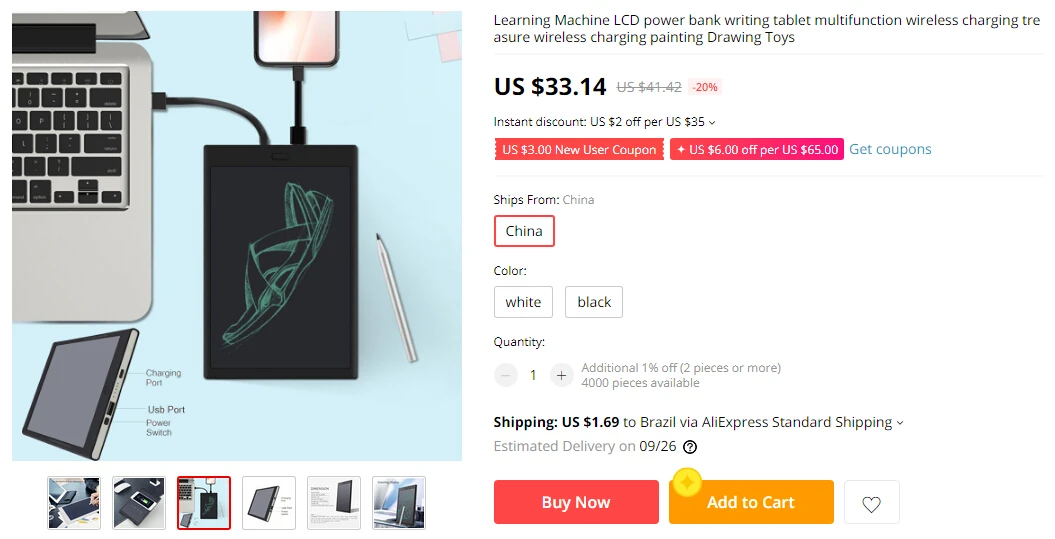Claim the US $3.00 New User Coupon
The image size is (1055, 539).
(x=579, y=149)
